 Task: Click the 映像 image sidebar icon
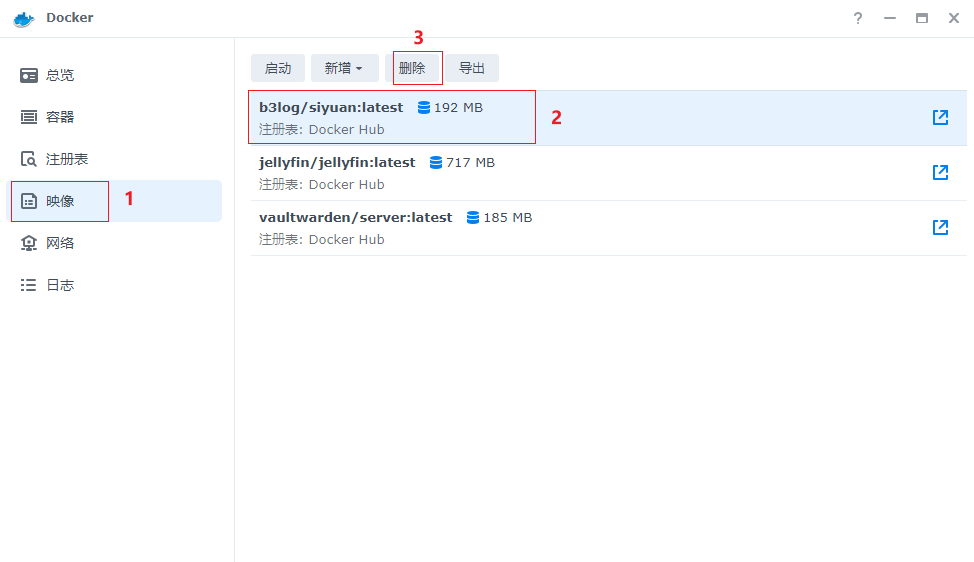(x=29, y=201)
